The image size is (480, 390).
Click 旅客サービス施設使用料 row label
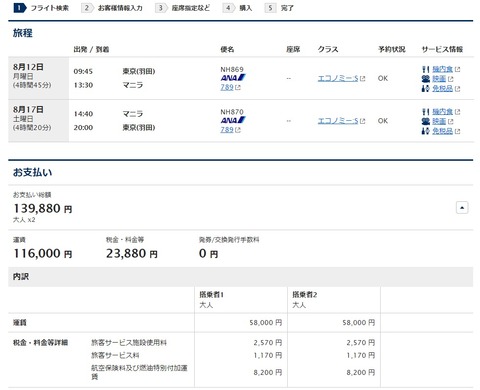point(129,343)
